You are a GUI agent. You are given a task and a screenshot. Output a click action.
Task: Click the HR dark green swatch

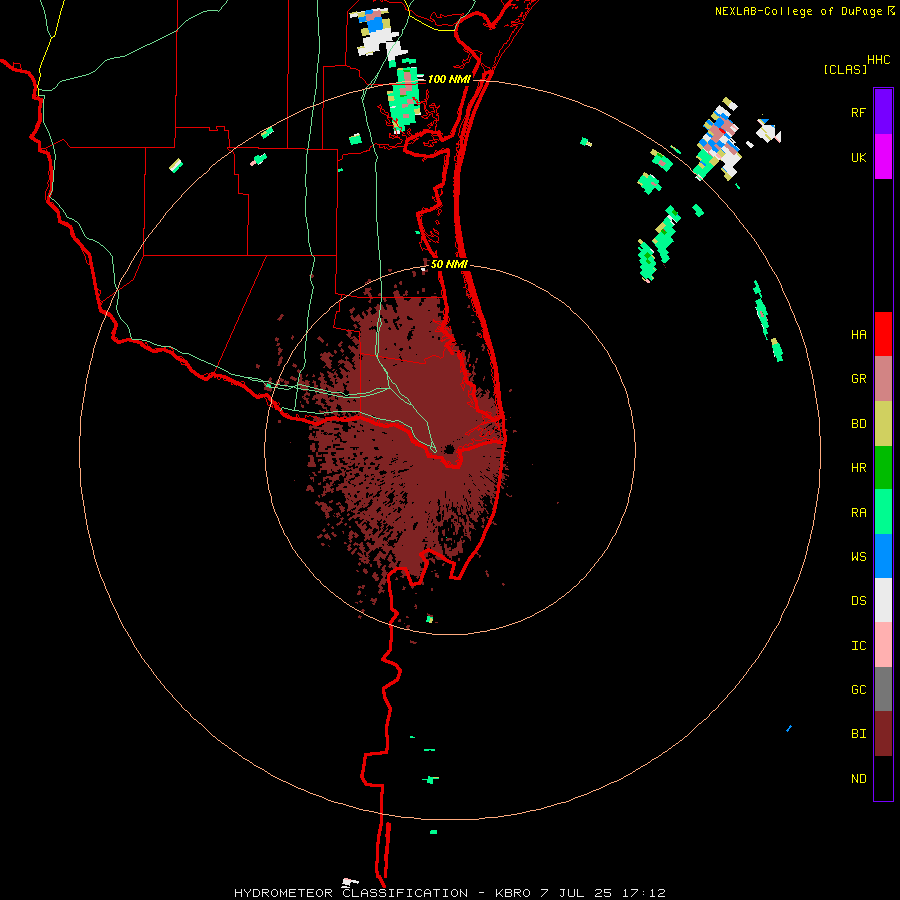(883, 468)
